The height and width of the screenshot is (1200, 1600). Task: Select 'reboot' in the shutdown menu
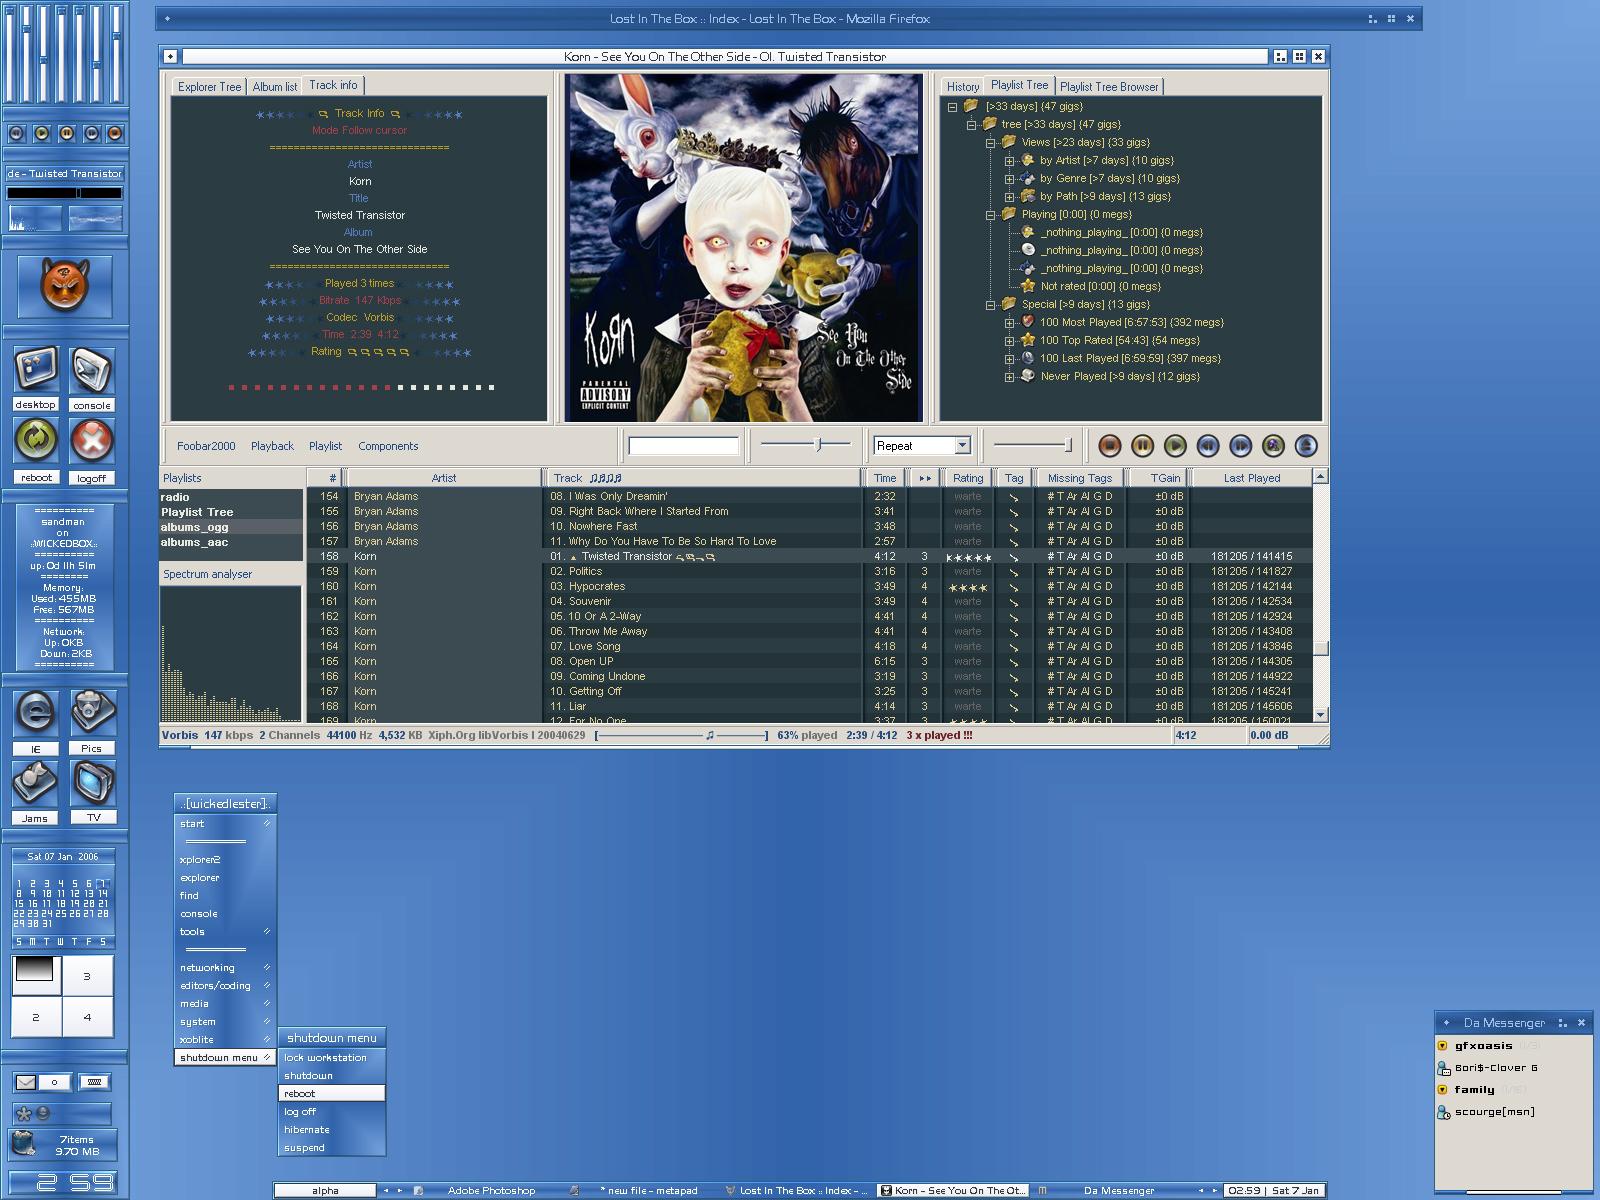(x=331, y=1094)
